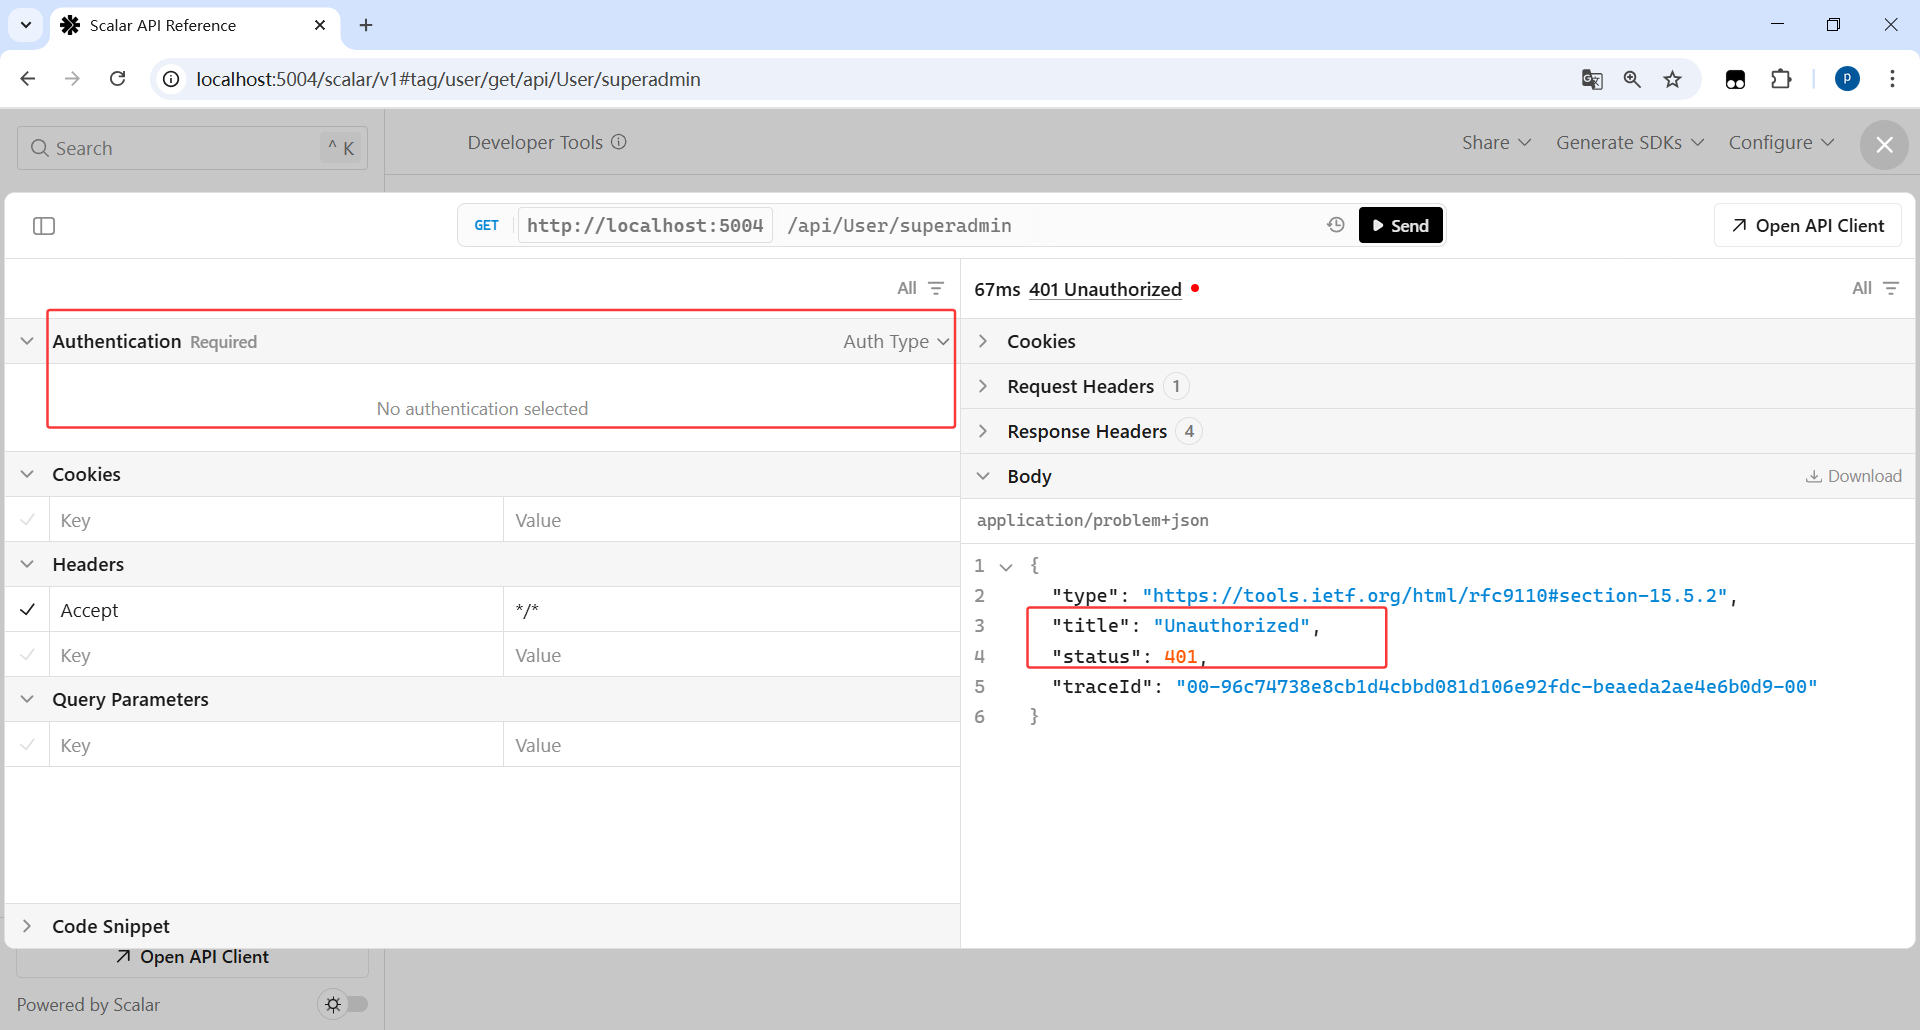This screenshot has width=1920, height=1030.
Task: Bookmark this page with star icon
Action: 1672,79
